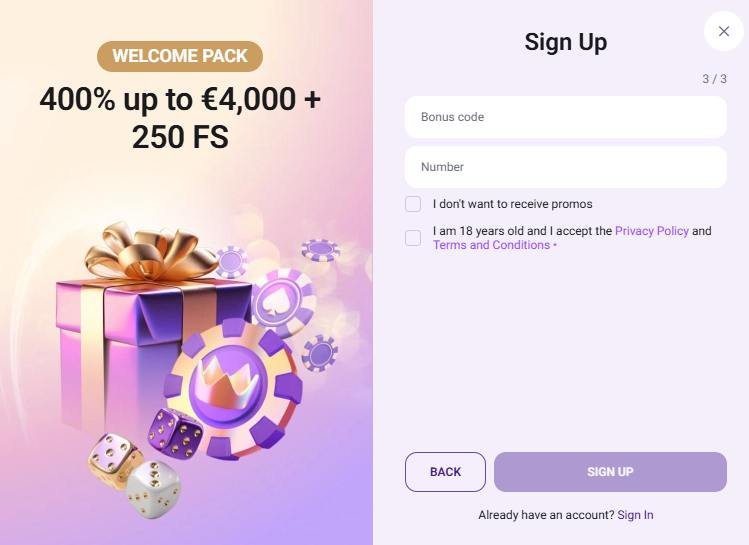Click the WELCOME PACK badge
The height and width of the screenshot is (545, 749).
pyautogui.click(x=180, y=56)
